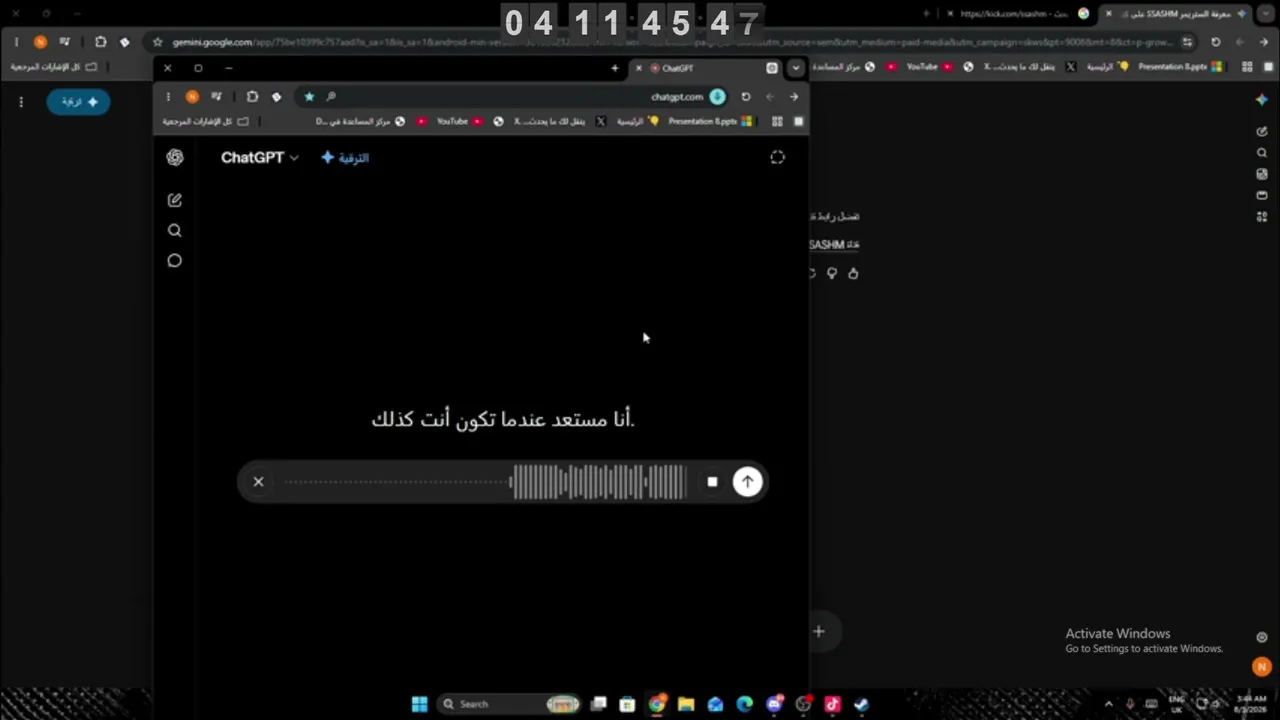The height and width of the screenshot is (720, 1280).
Task: Open the extensions puzzle icon in ChatGPT window
Action: [252, 97]
